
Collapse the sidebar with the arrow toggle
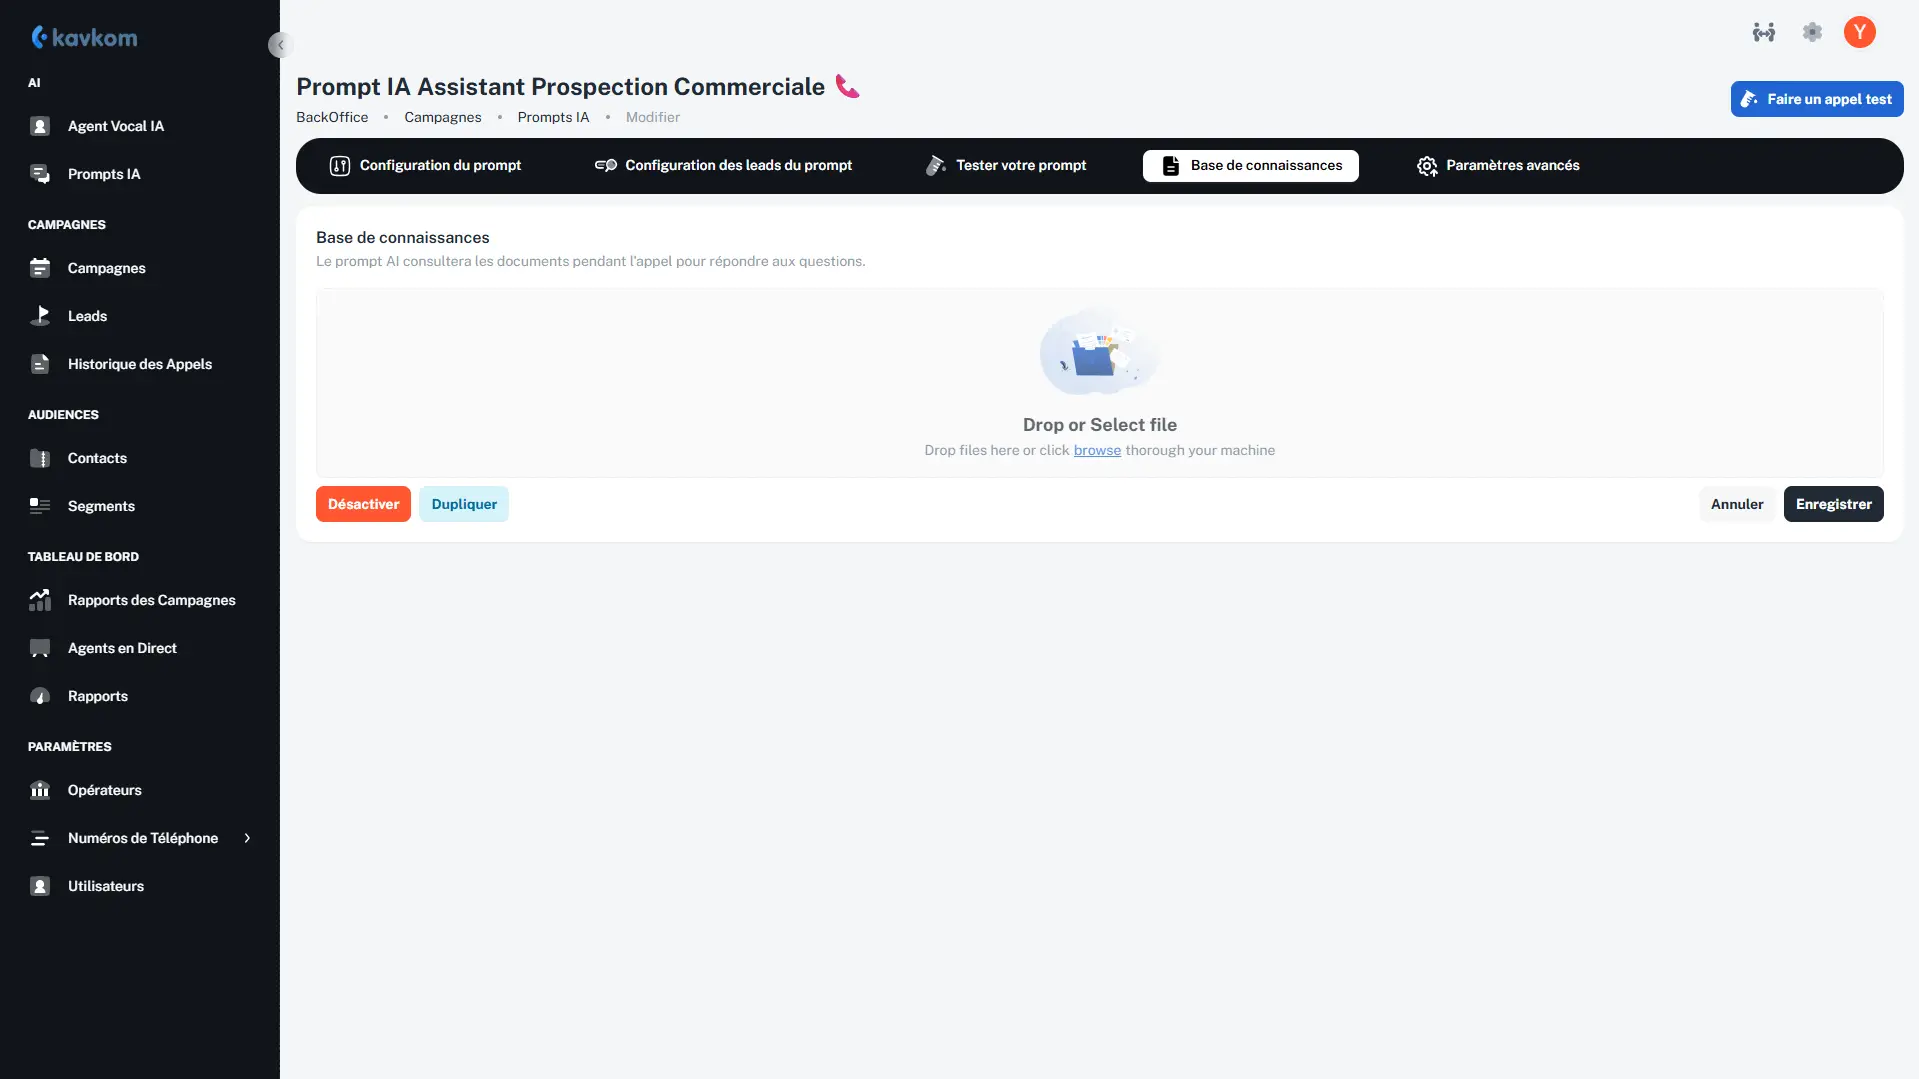point(280,45)
